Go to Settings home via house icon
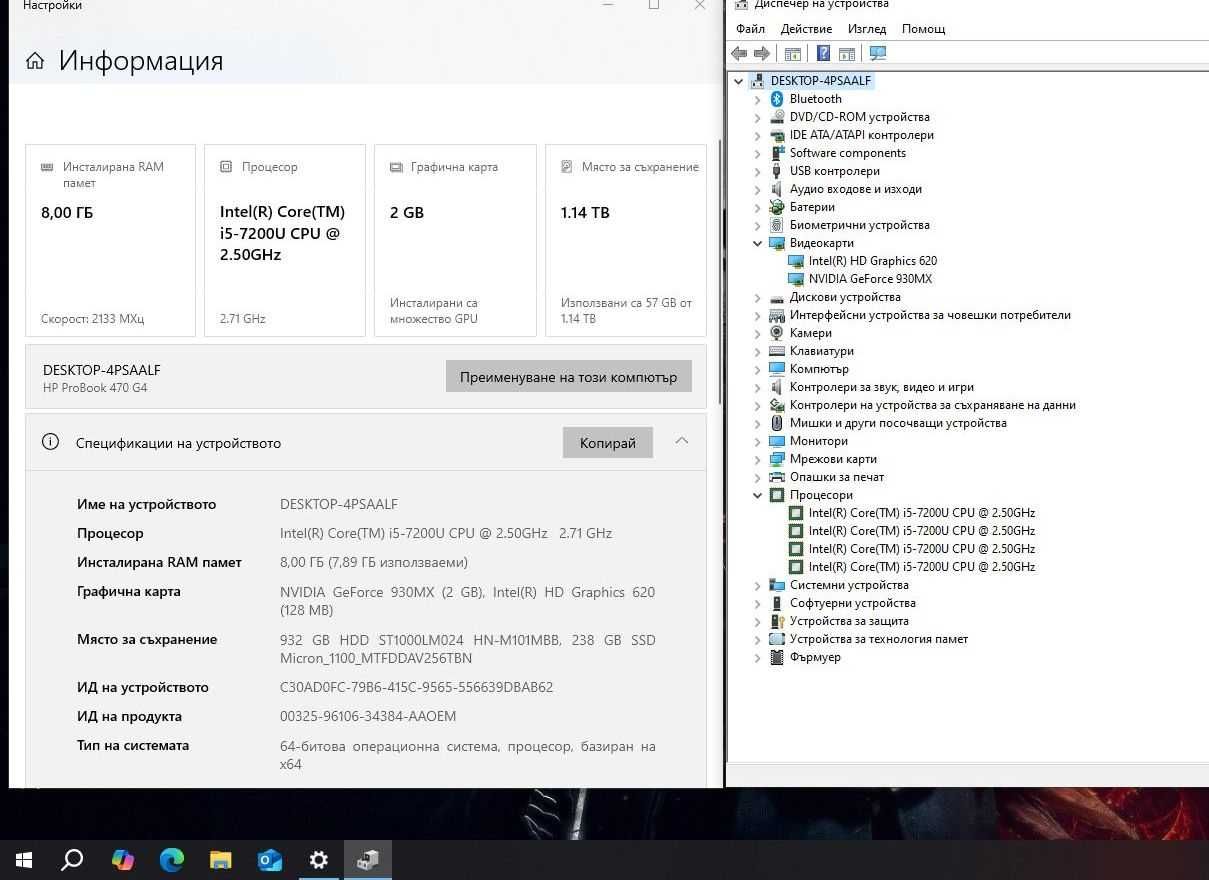The image size is (1209, 880). (x=35, y=61)
